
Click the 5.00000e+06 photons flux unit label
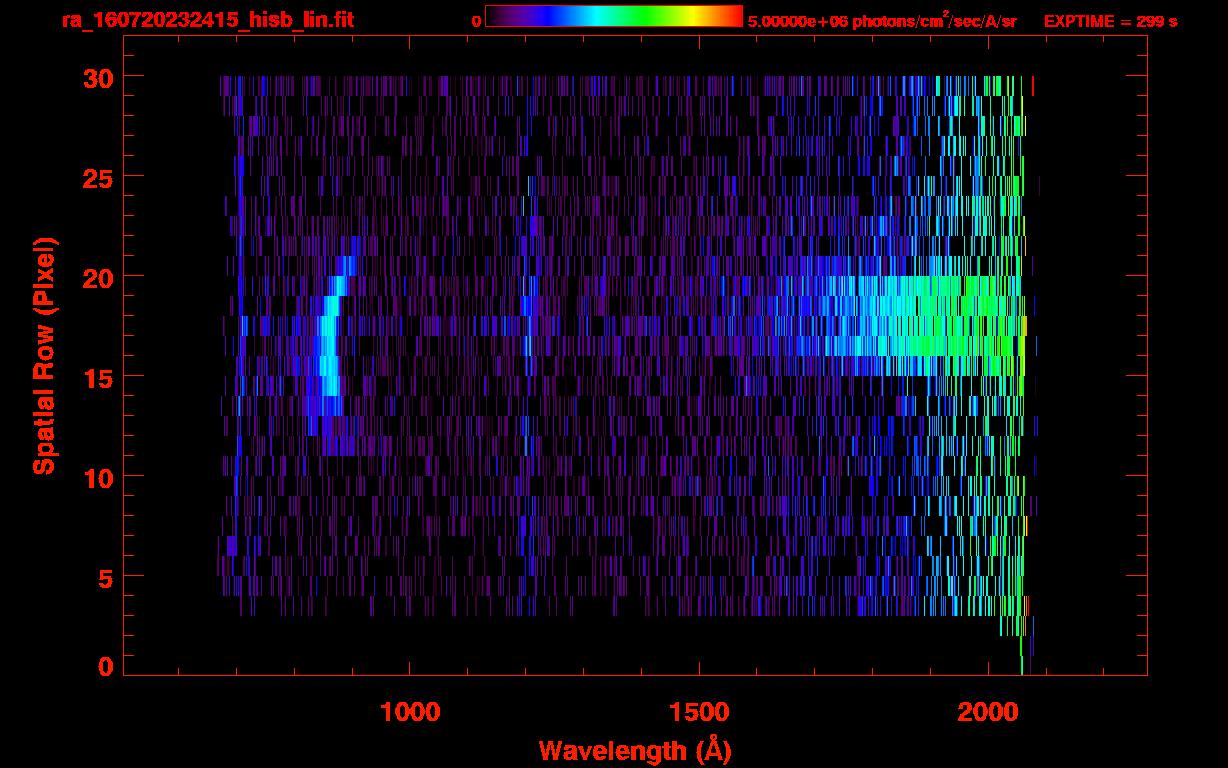pyautogui.click(x=882, y=21)
